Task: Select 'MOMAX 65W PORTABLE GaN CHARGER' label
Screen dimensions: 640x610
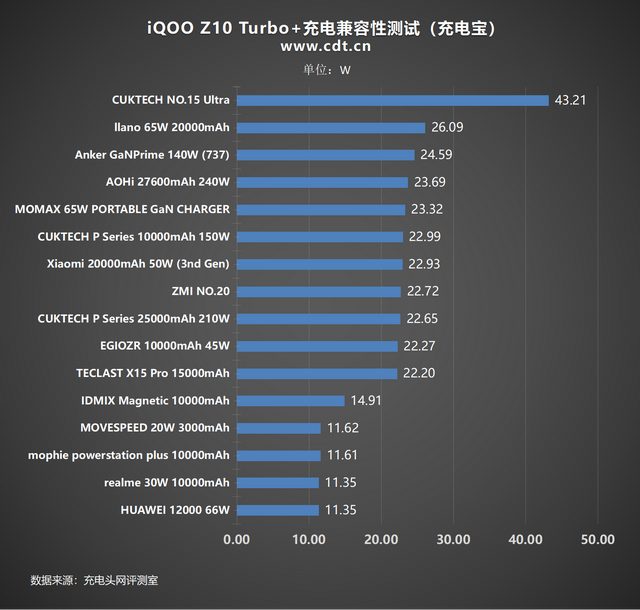Action: coord(122,209)
